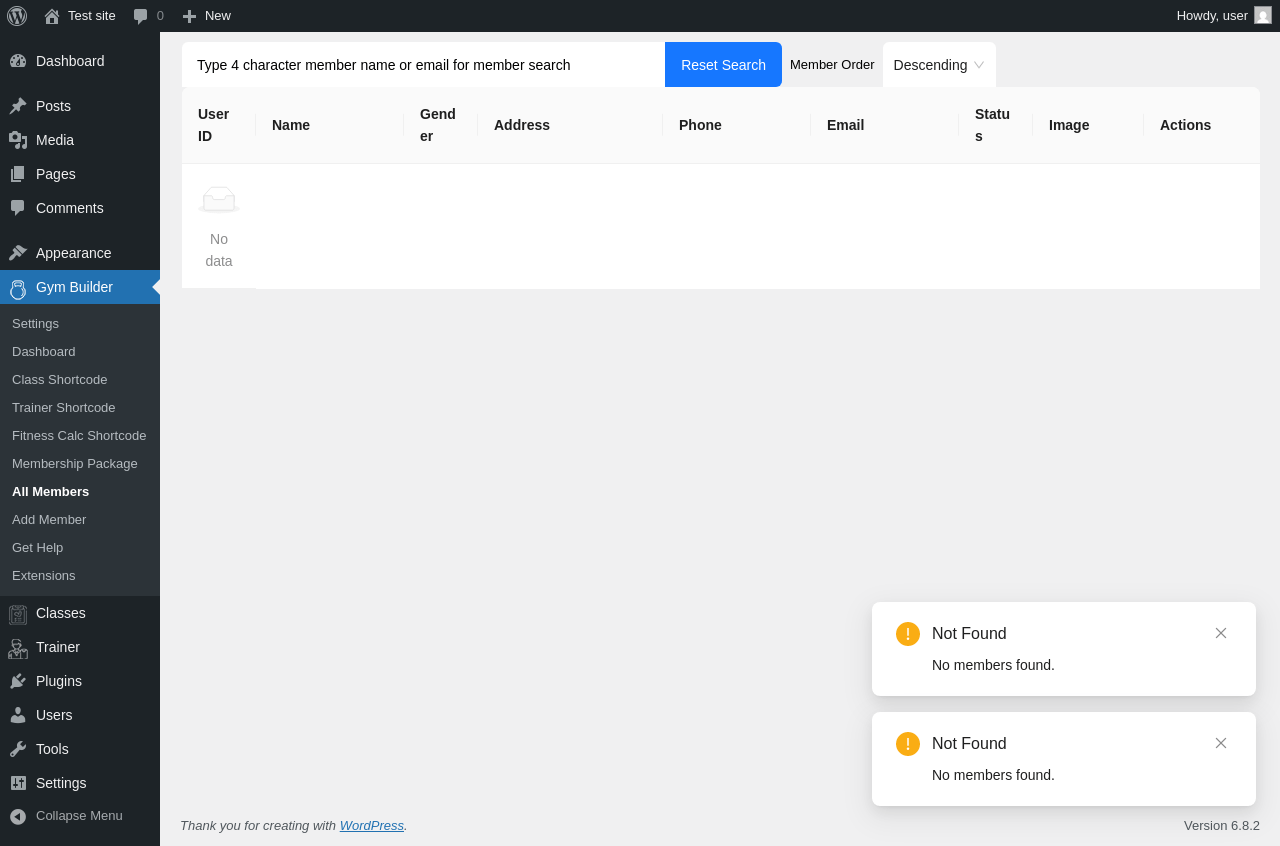Open Trainer Shortcode submenu item

pos(80,408)
